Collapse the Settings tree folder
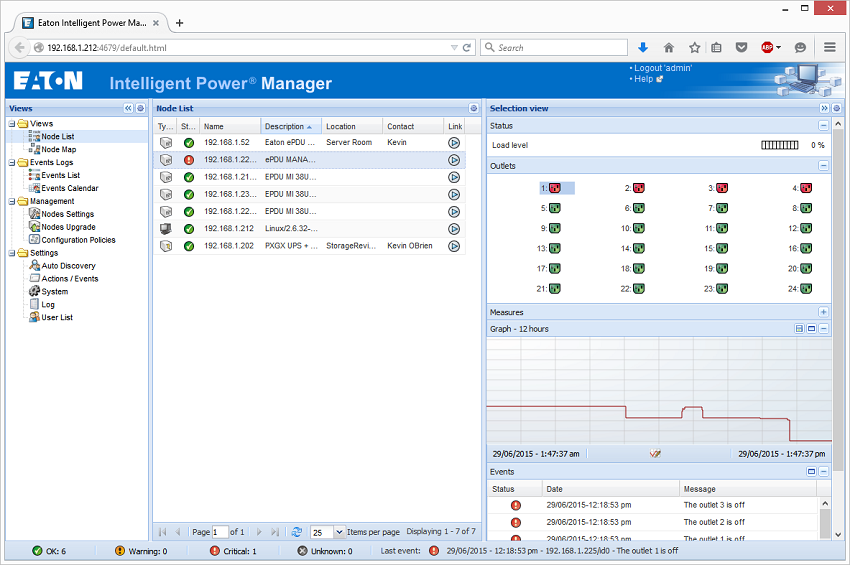This screenshot has width=850, height=565. click(x=12, y=253)
